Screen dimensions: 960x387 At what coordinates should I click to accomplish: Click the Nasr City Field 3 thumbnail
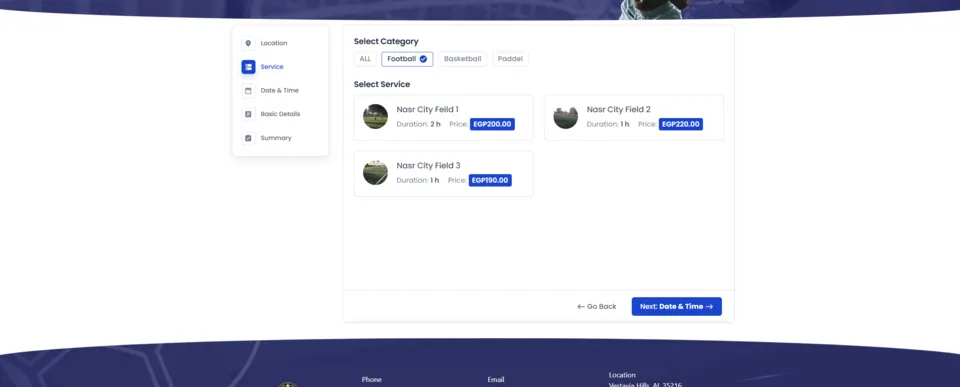[x=375, y=173]
